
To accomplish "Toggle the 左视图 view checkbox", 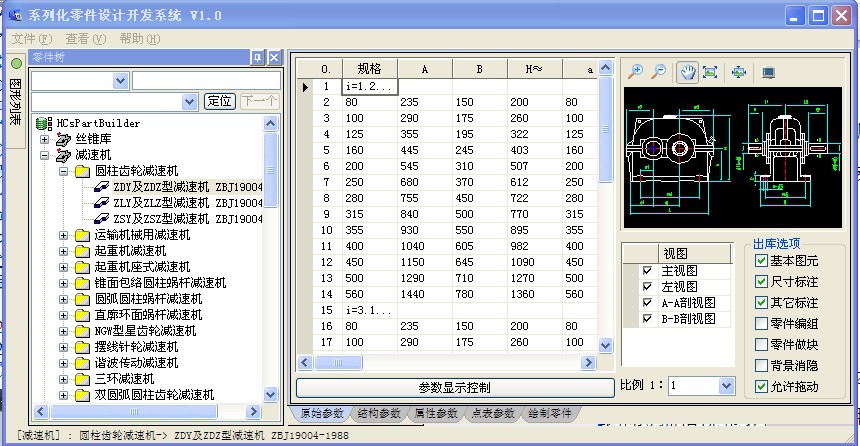I will click(x=647, y=287).
